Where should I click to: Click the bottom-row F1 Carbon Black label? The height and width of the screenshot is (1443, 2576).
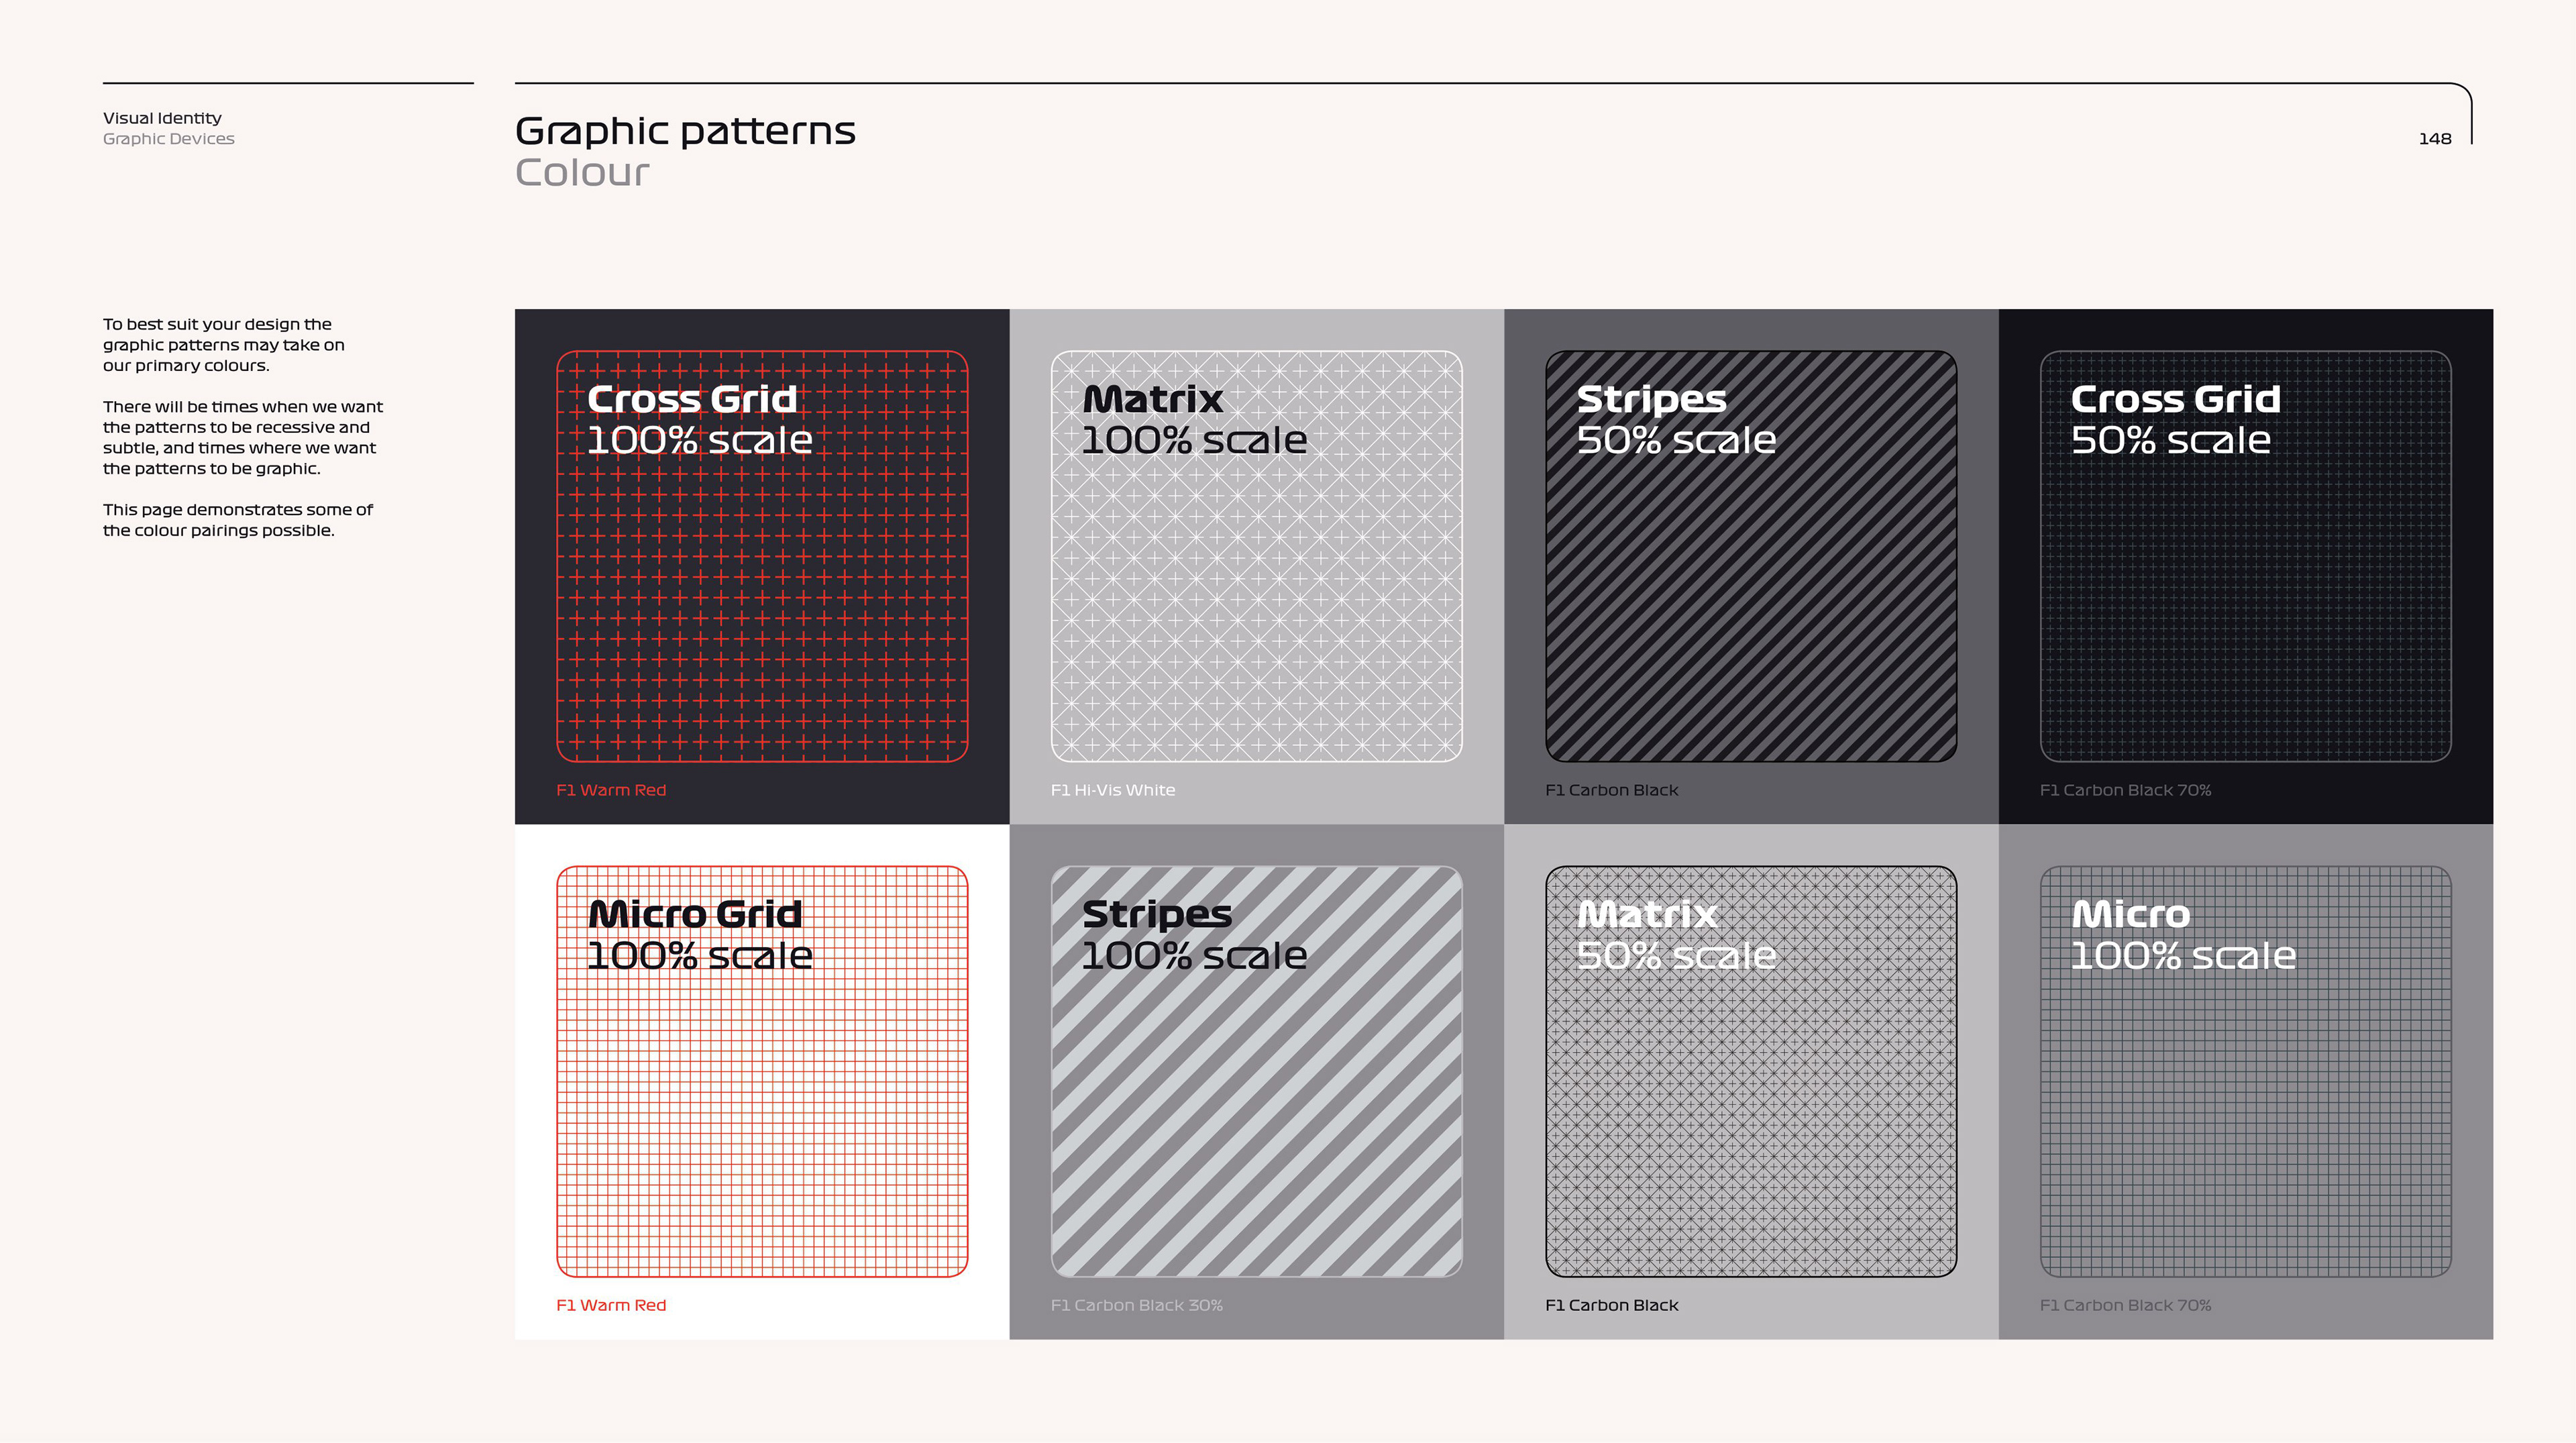pyautogui.click(x=1611, y=1305)
